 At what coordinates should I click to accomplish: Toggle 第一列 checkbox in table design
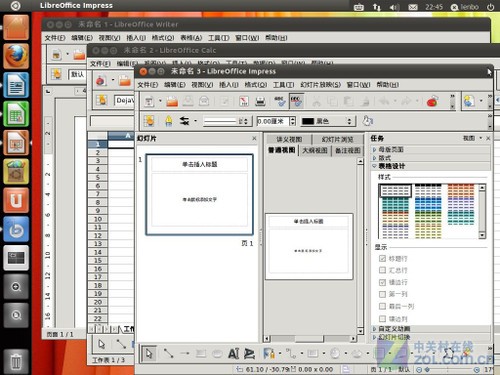pyautogui.click(x=382, y=294)
